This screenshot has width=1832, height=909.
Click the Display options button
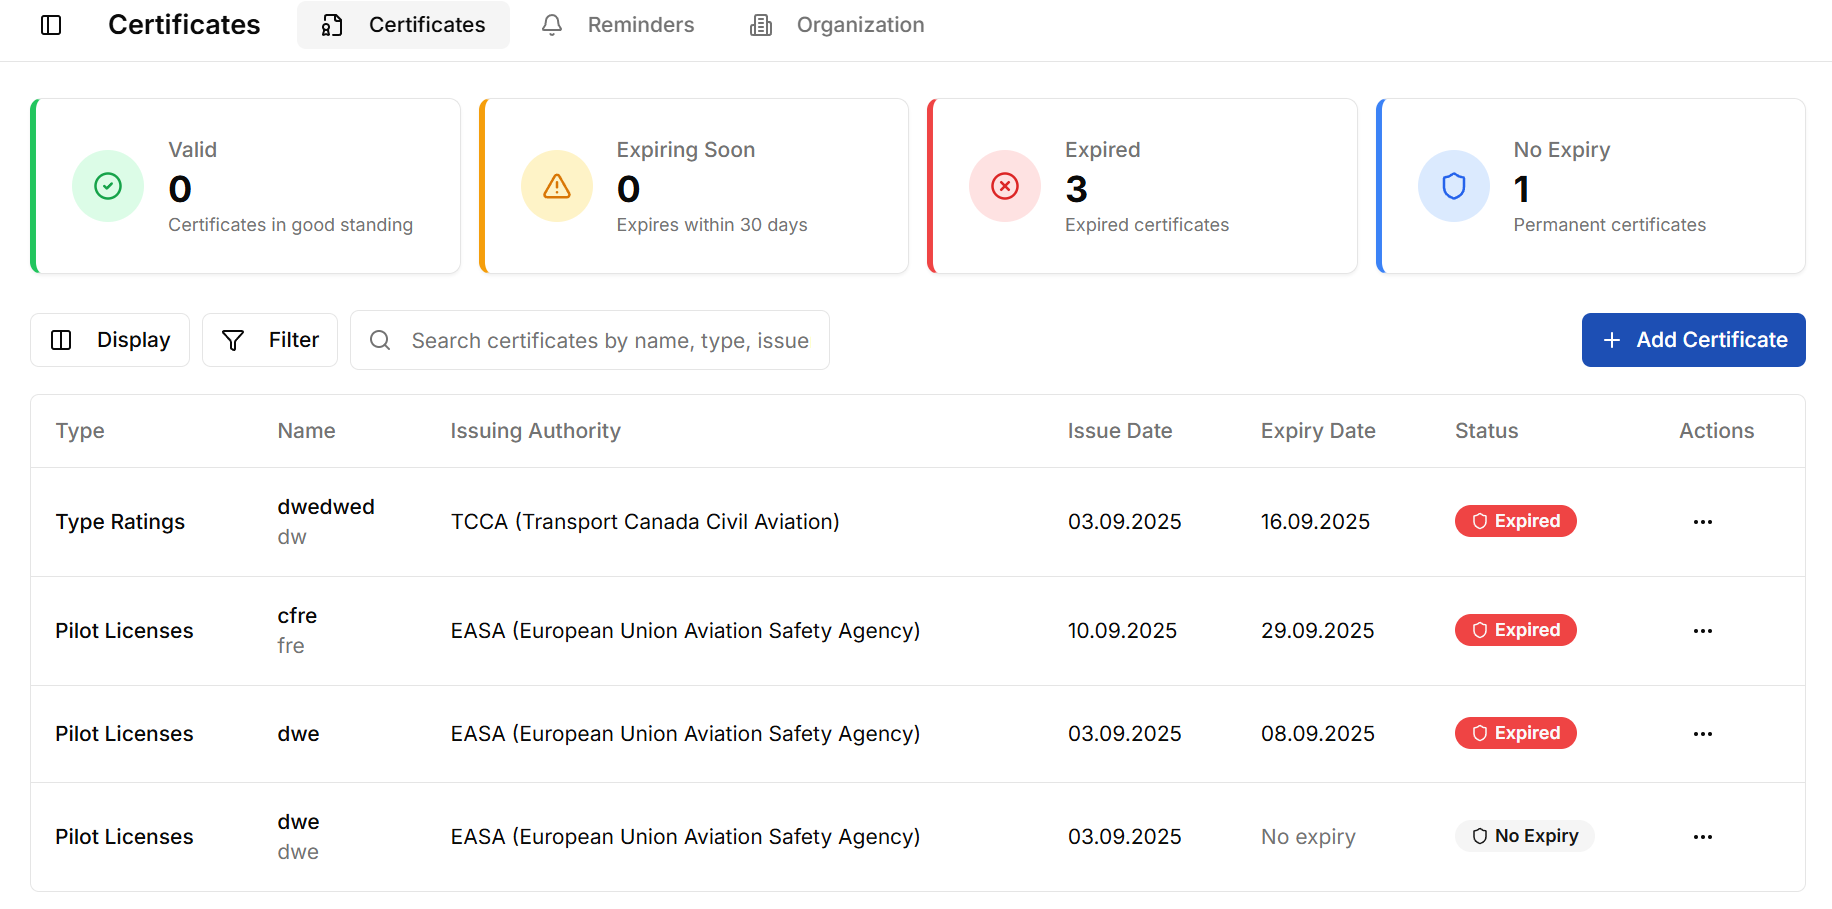pyautogui.click(x=109, y=340)
